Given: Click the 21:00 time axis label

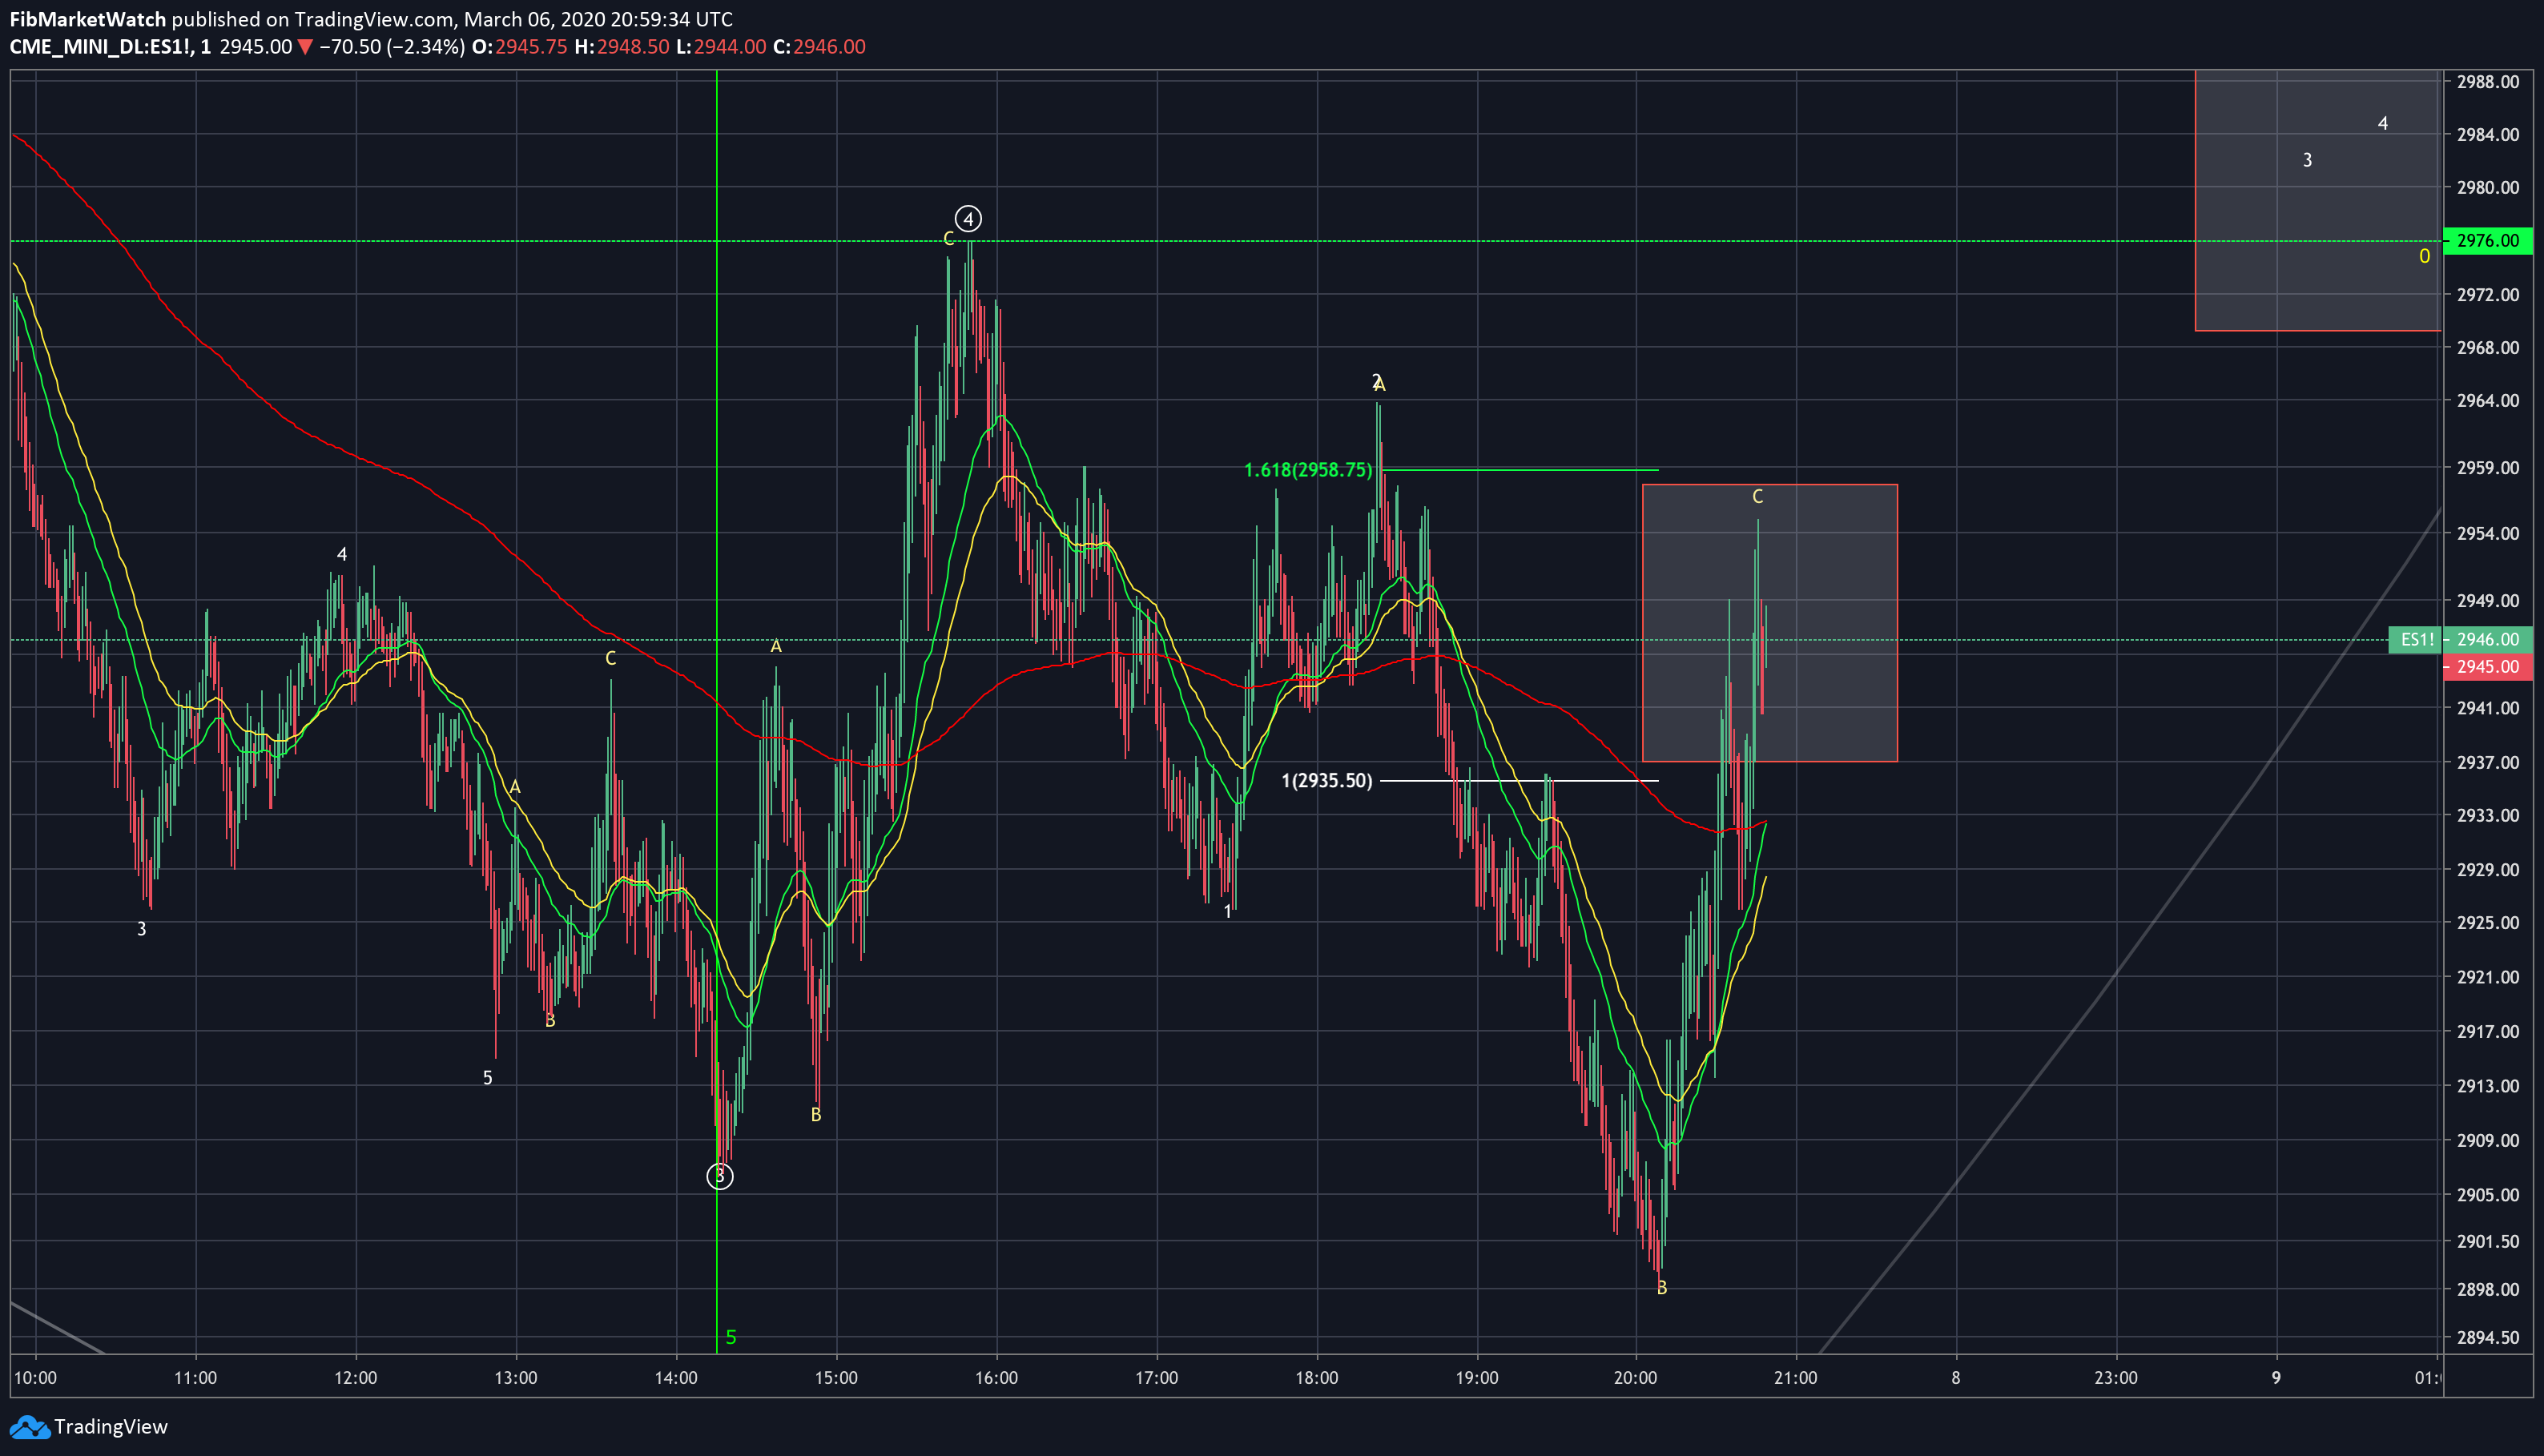Looking at the screenshot, I should click(x=1796, y=1378).
